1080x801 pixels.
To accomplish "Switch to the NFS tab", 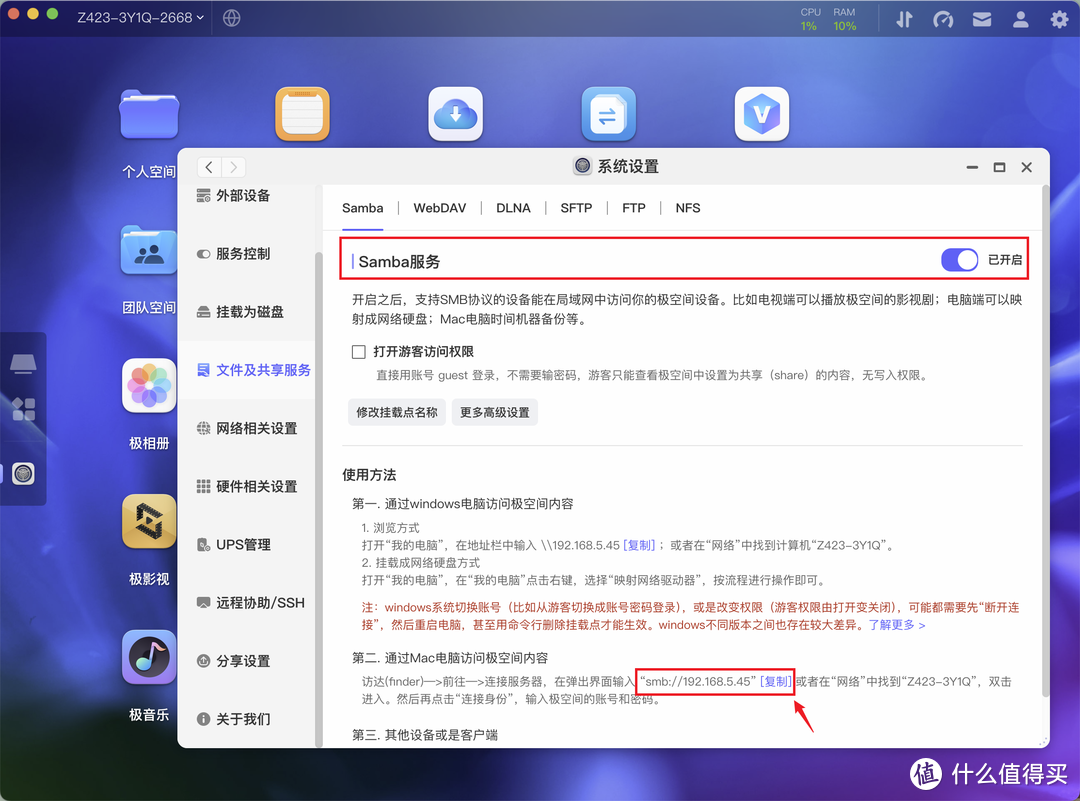I will tap(687, 208).
